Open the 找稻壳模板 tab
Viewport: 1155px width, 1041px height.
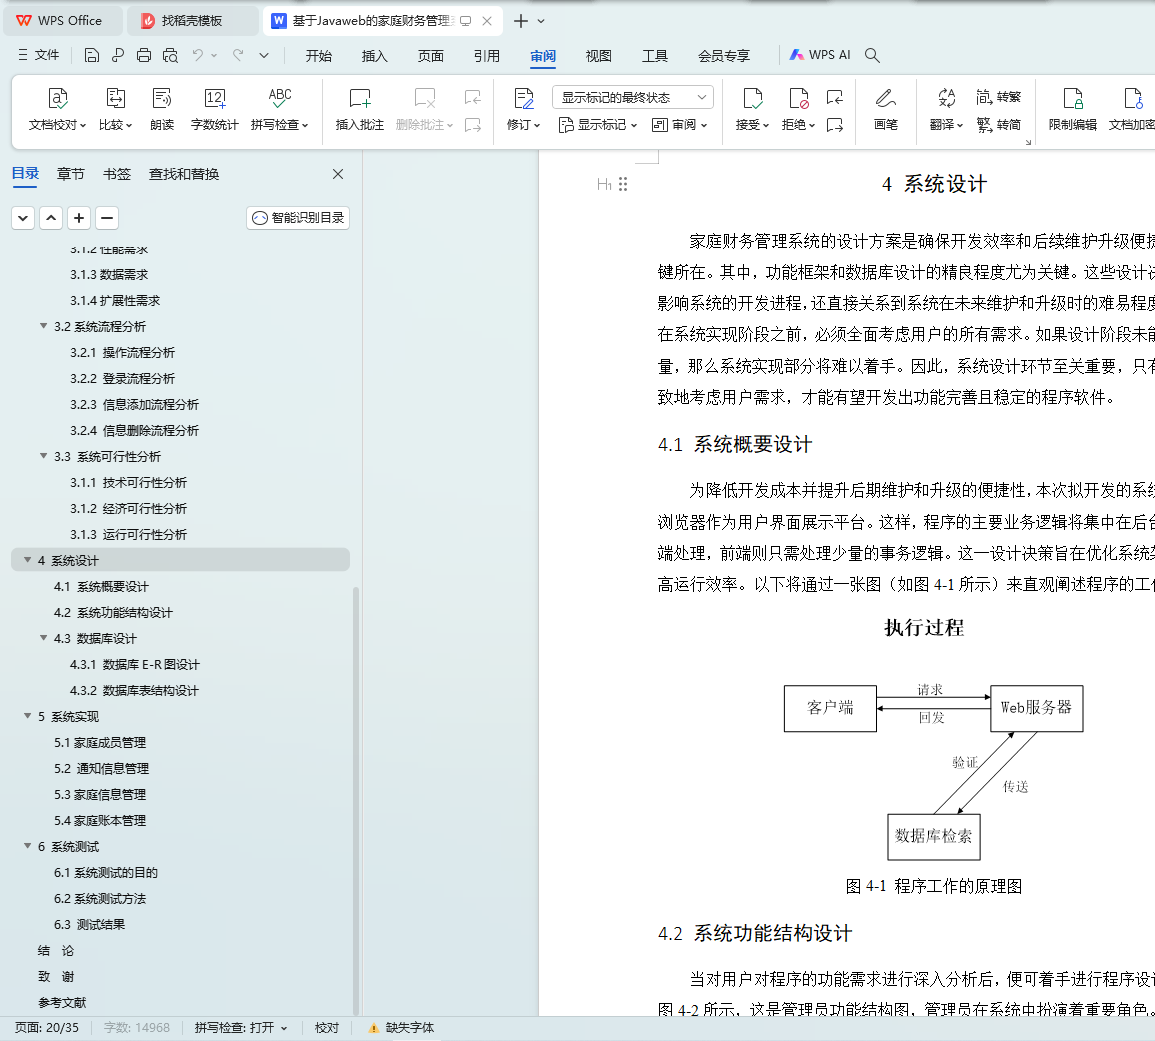click(x=192, y=21)
